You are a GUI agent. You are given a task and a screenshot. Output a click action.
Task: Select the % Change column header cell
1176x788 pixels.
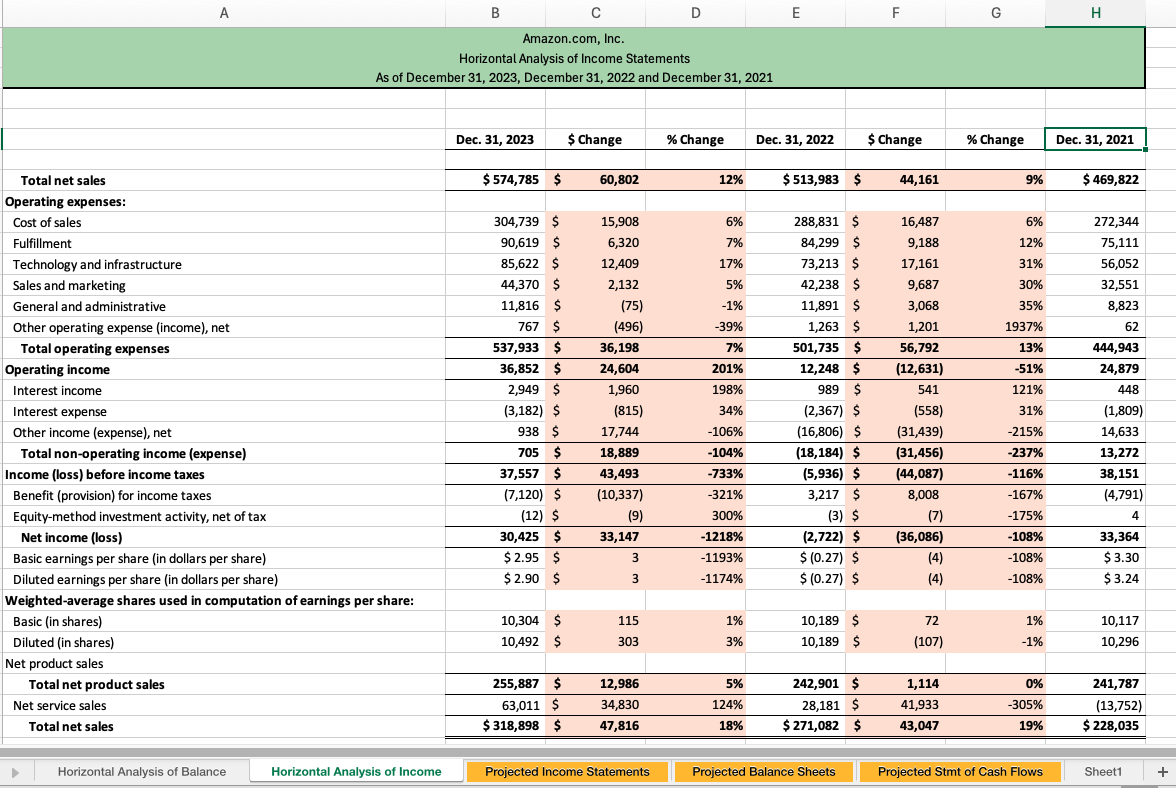[696, 139]
